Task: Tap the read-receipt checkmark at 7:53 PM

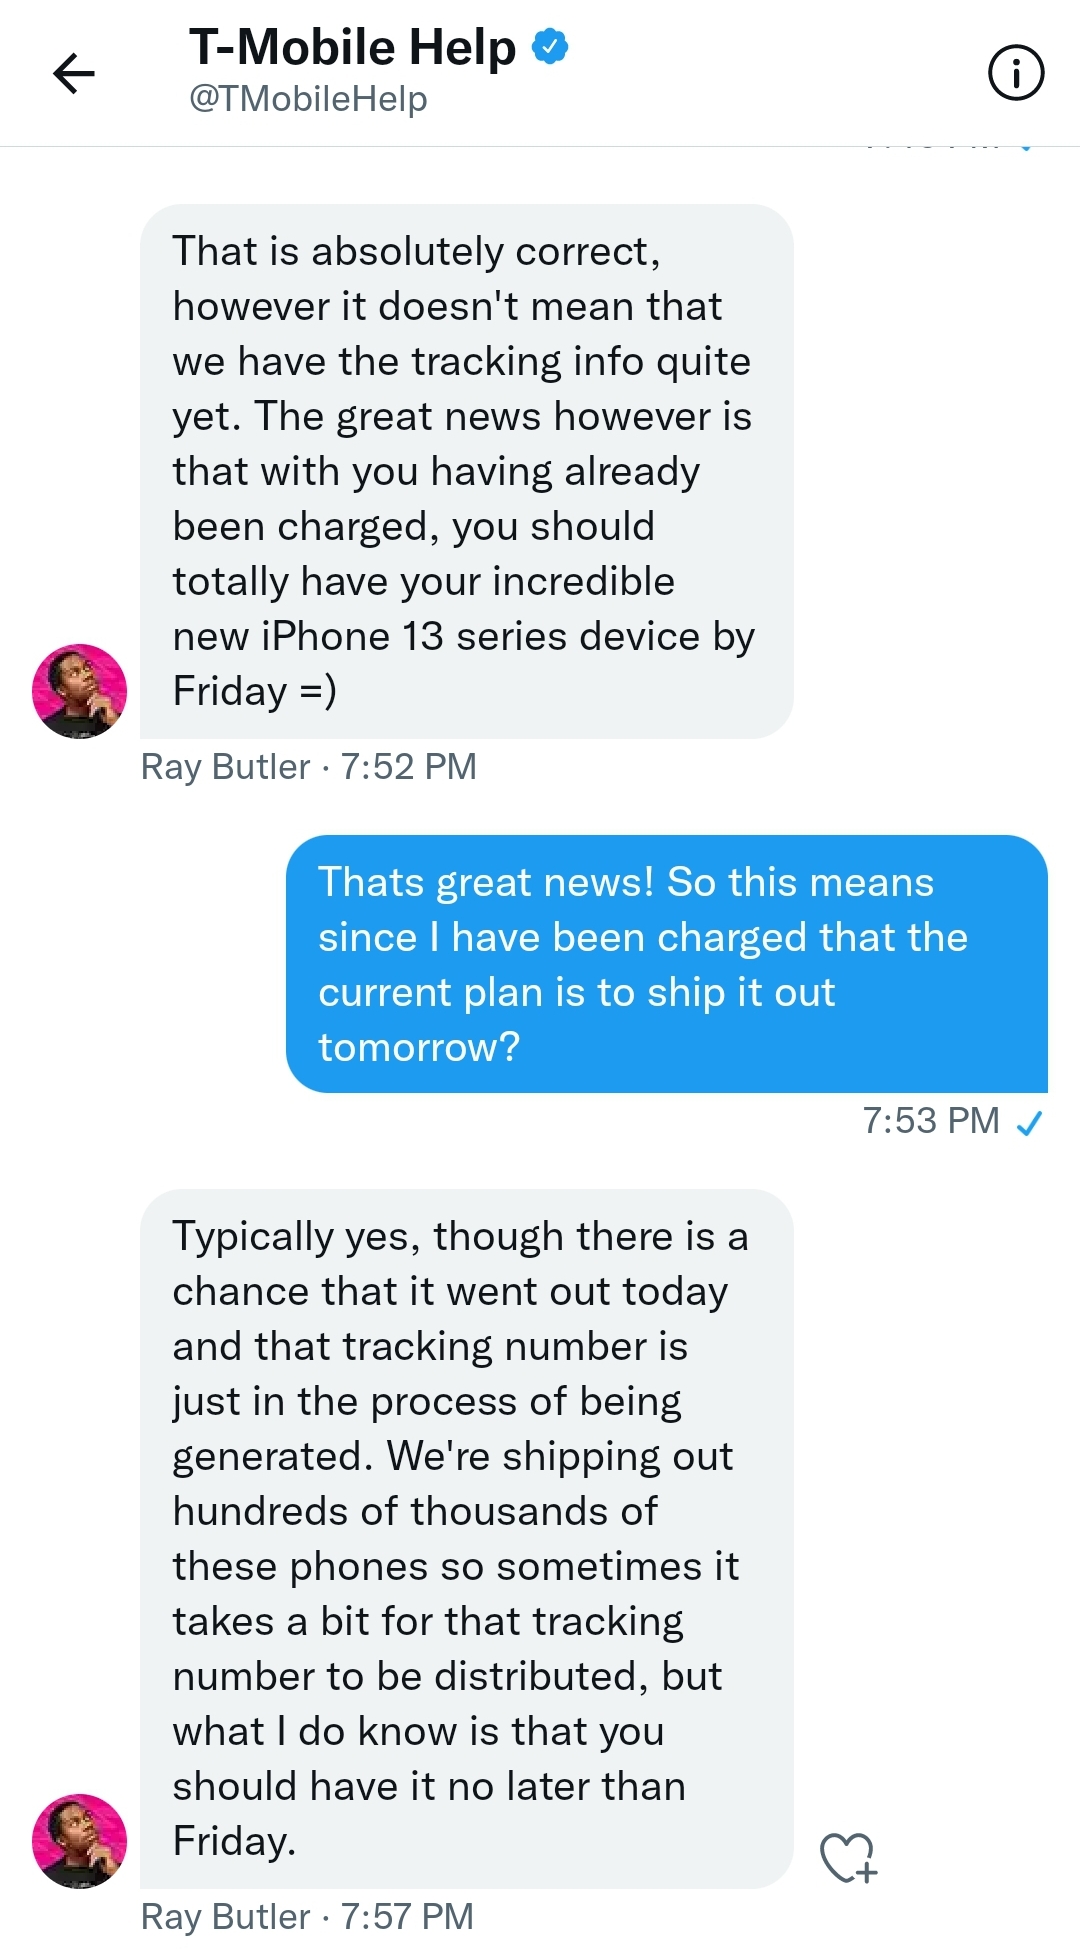Action: point(1029,1123)
